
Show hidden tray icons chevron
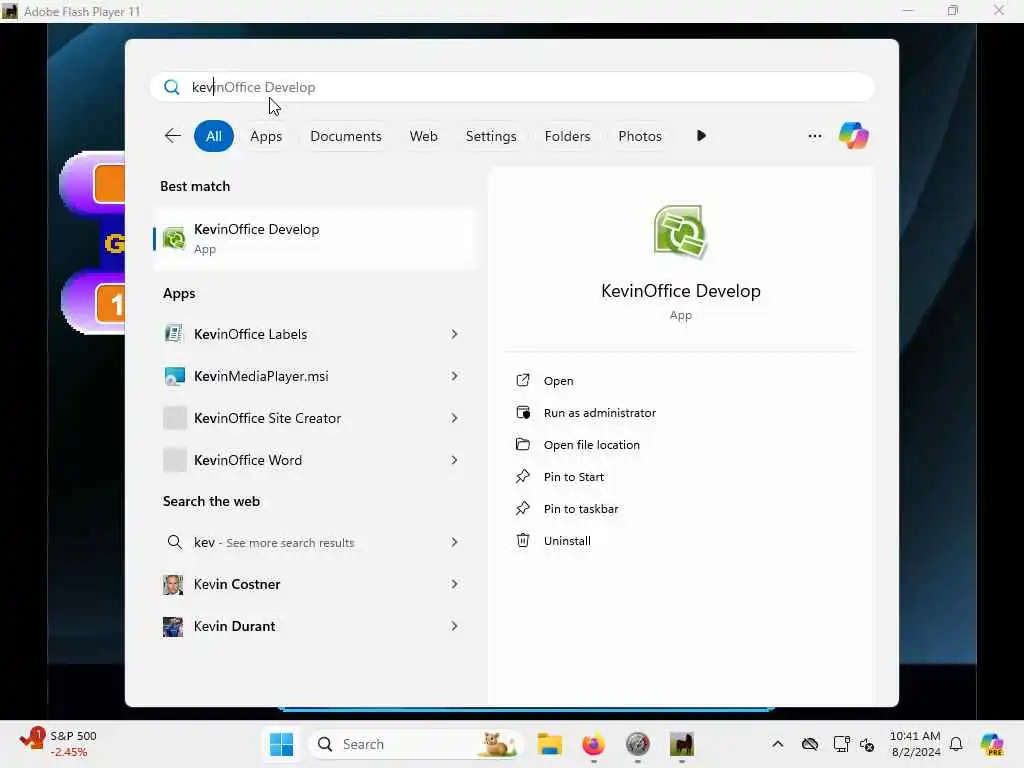click(777, 744)
